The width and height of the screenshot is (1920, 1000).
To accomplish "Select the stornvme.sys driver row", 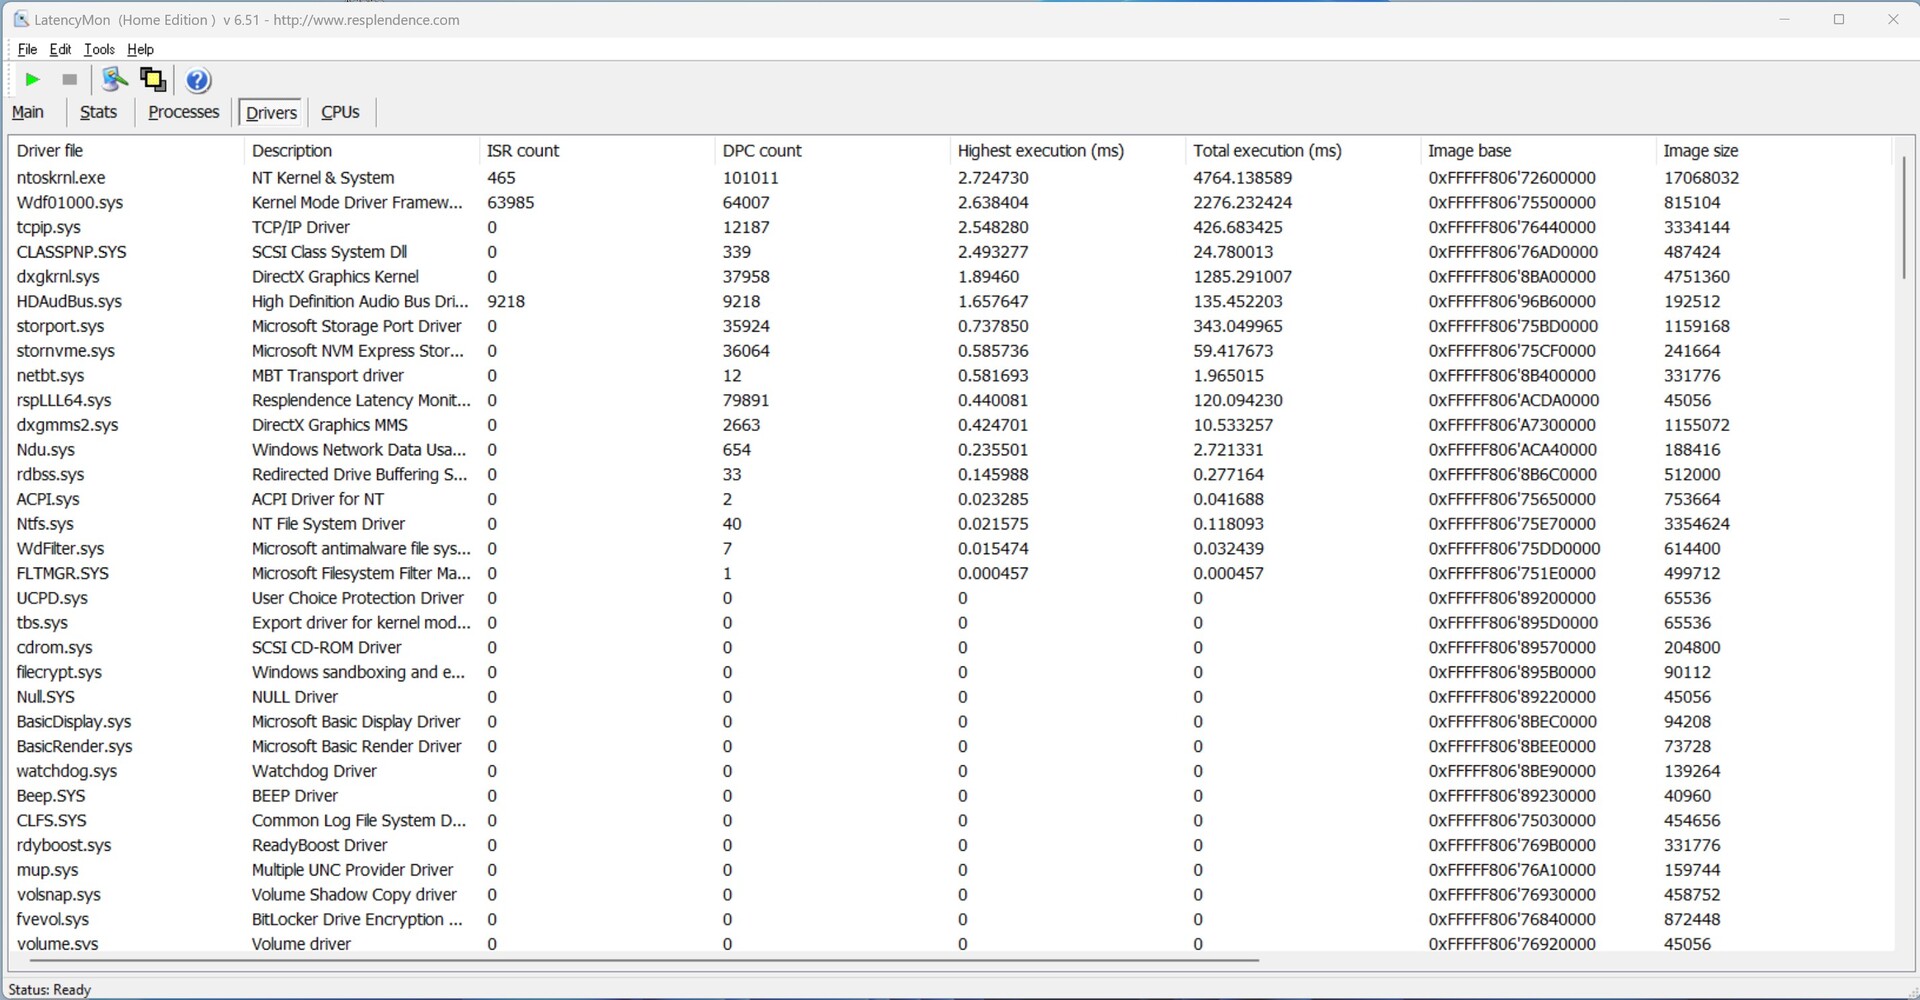I will 950,351.
